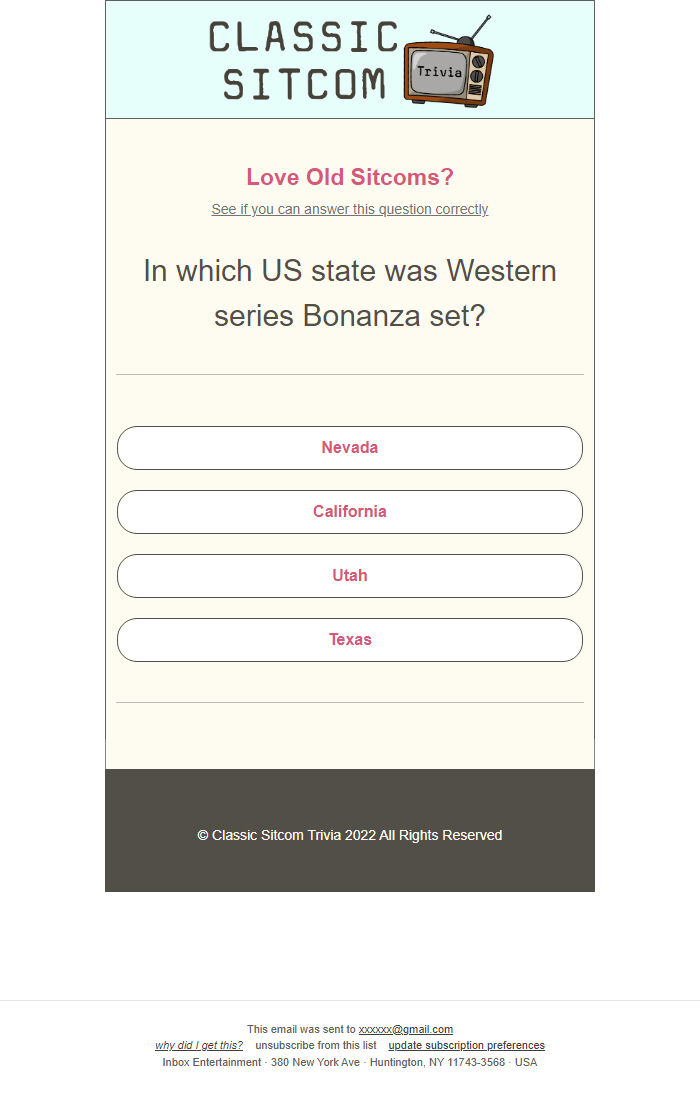Click the Bonanza question text

[350, 293]
